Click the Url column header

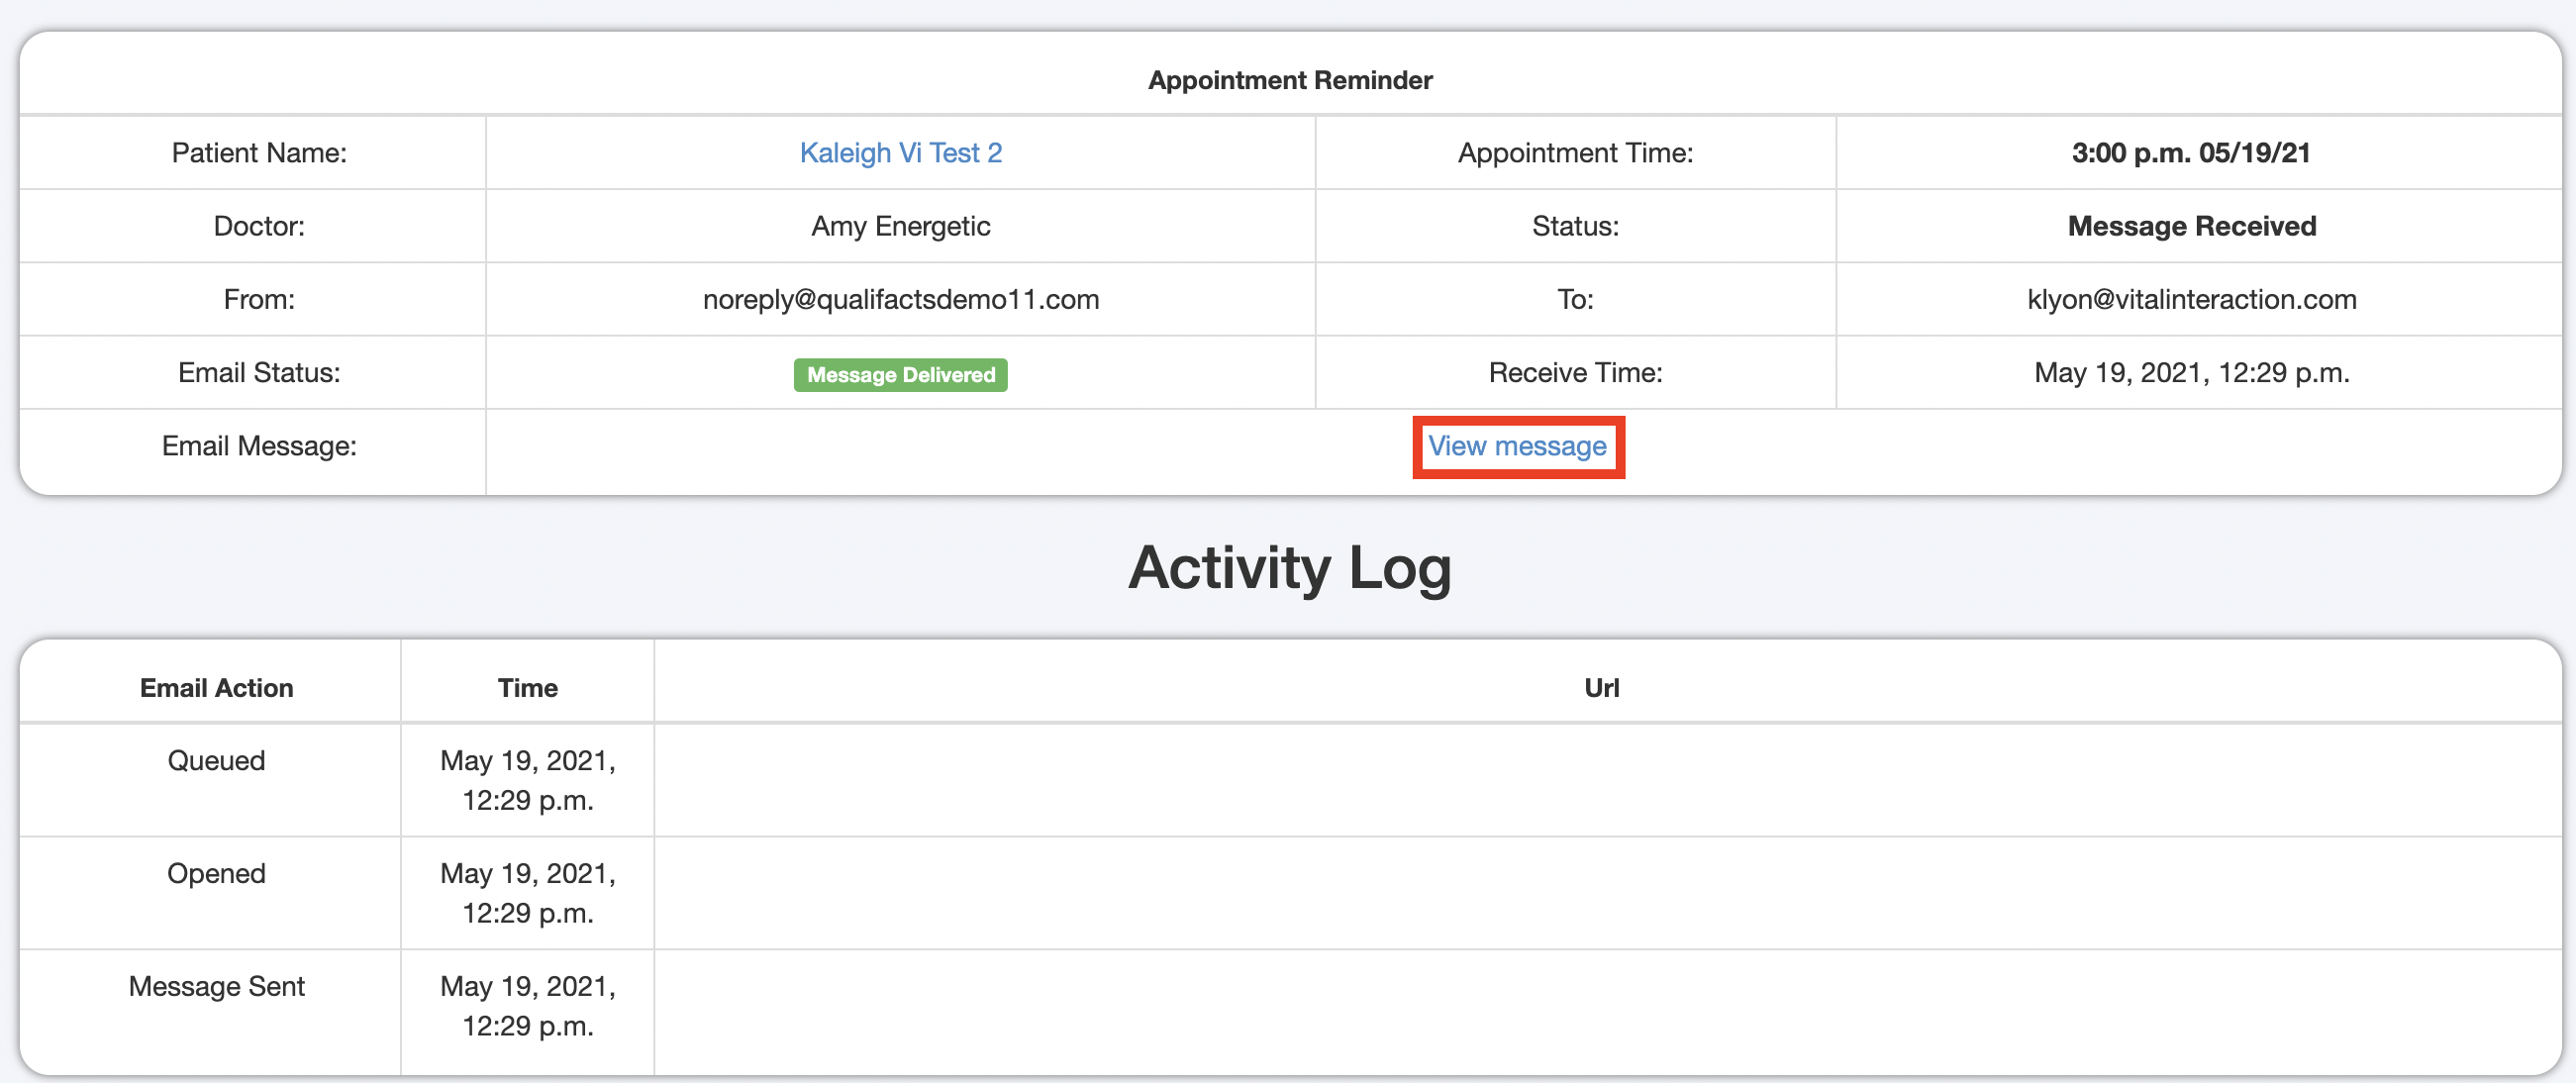coord(1601,687)
